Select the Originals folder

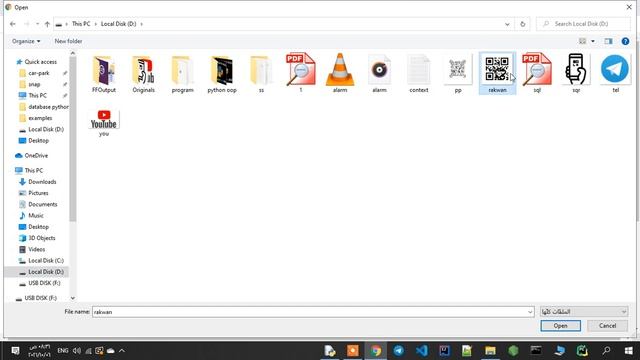coord(143,73)
